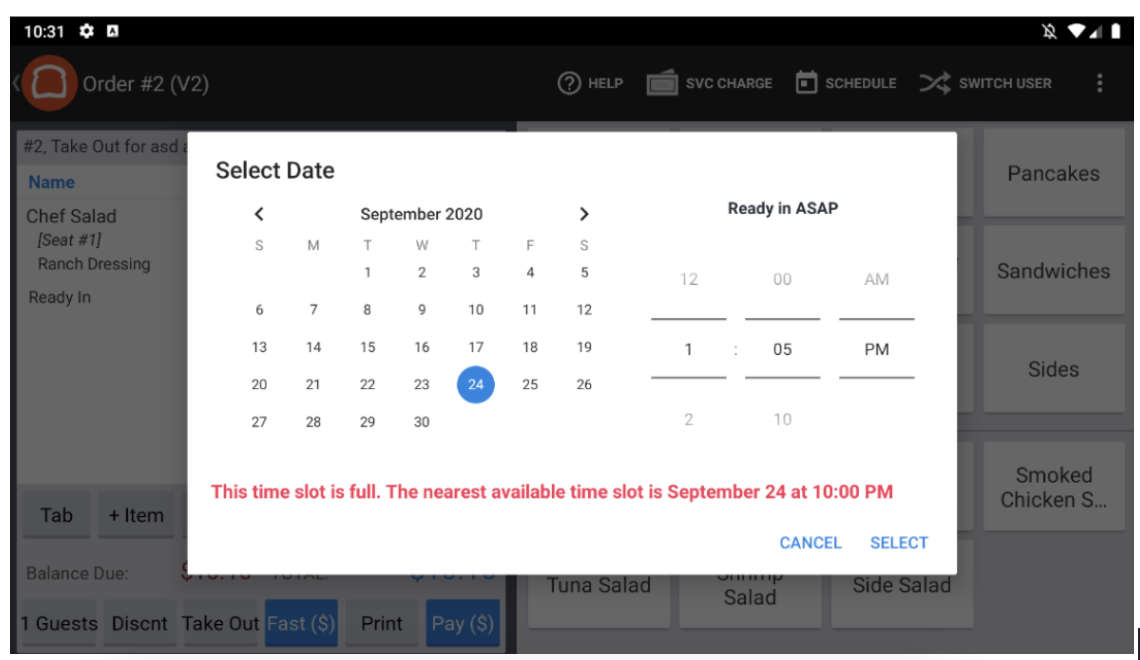Confirm the date with the SELECT button
1140x660 pixels.
click(x=898, y=543)
